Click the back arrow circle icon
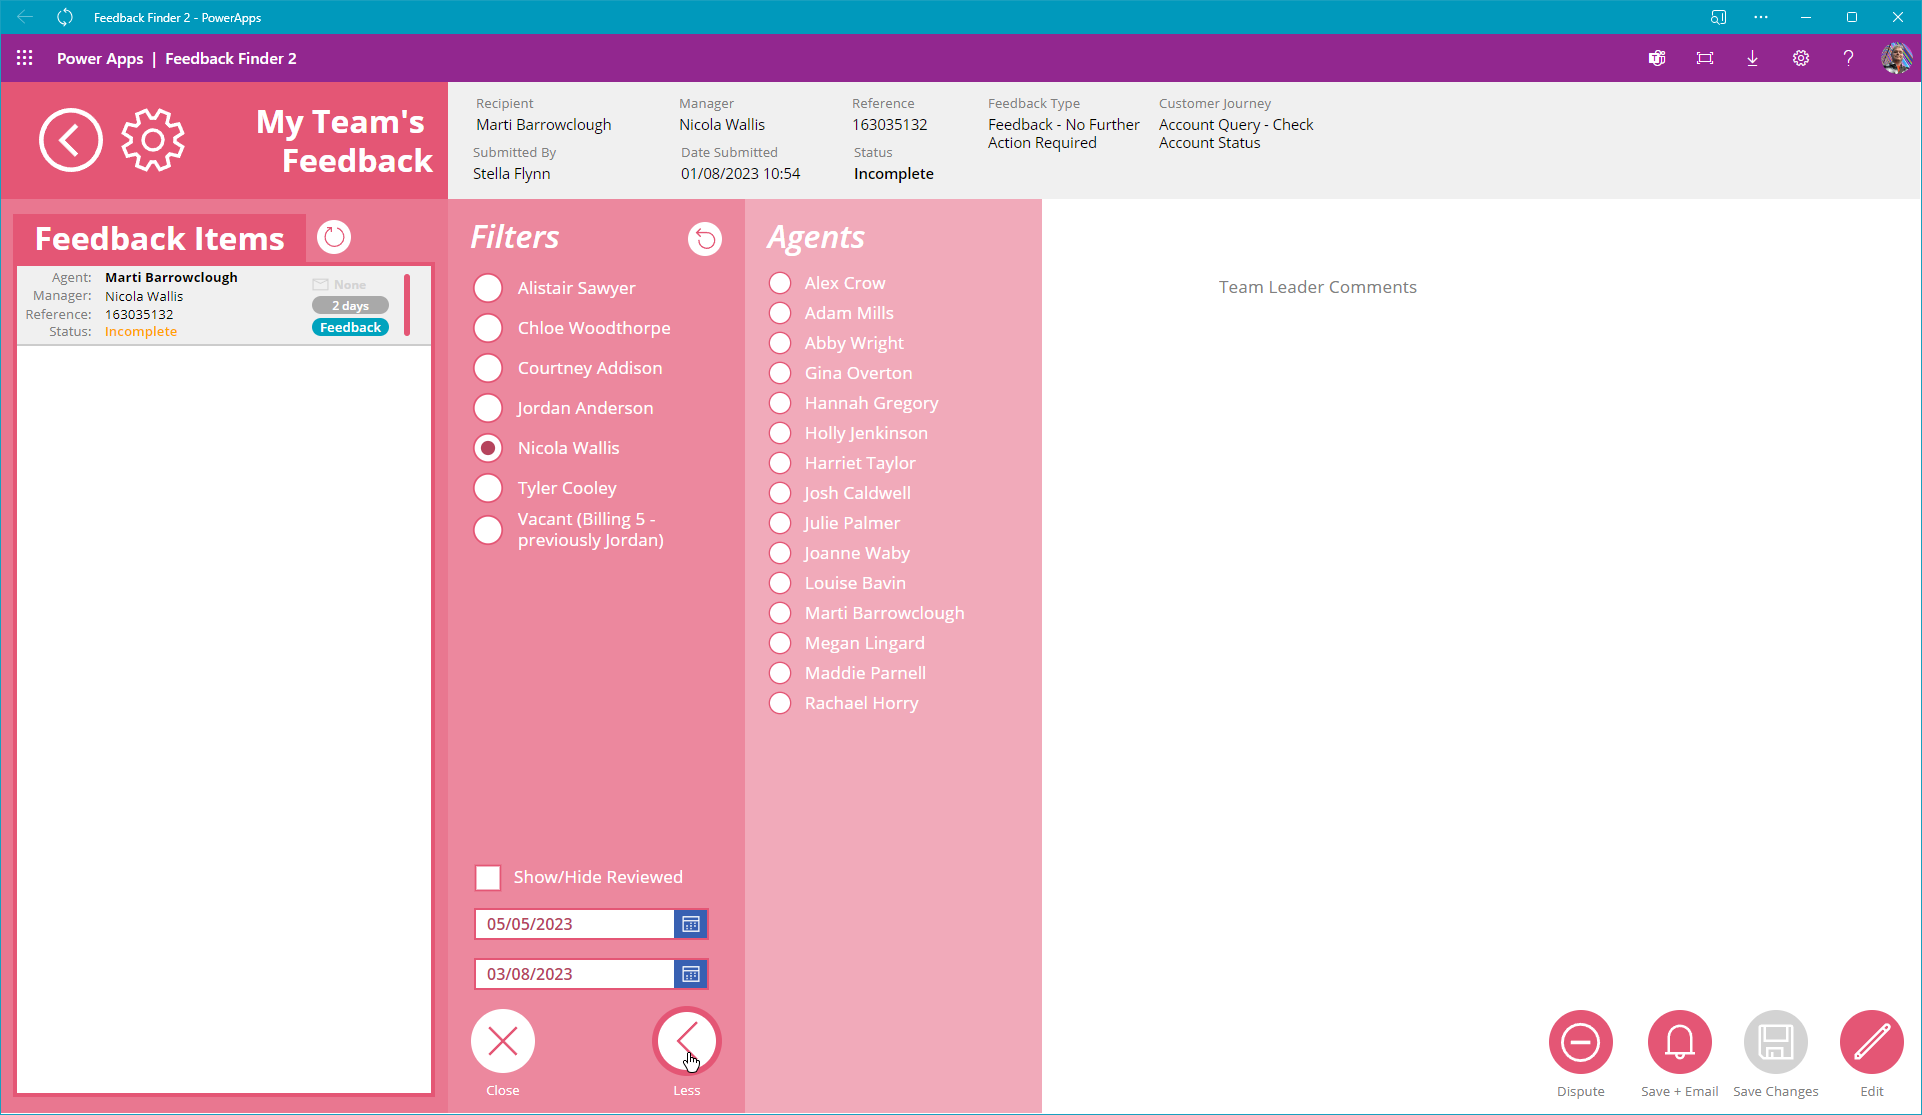The height and width of the screenshot is (1115, 1922). click(x=70, y=140)
